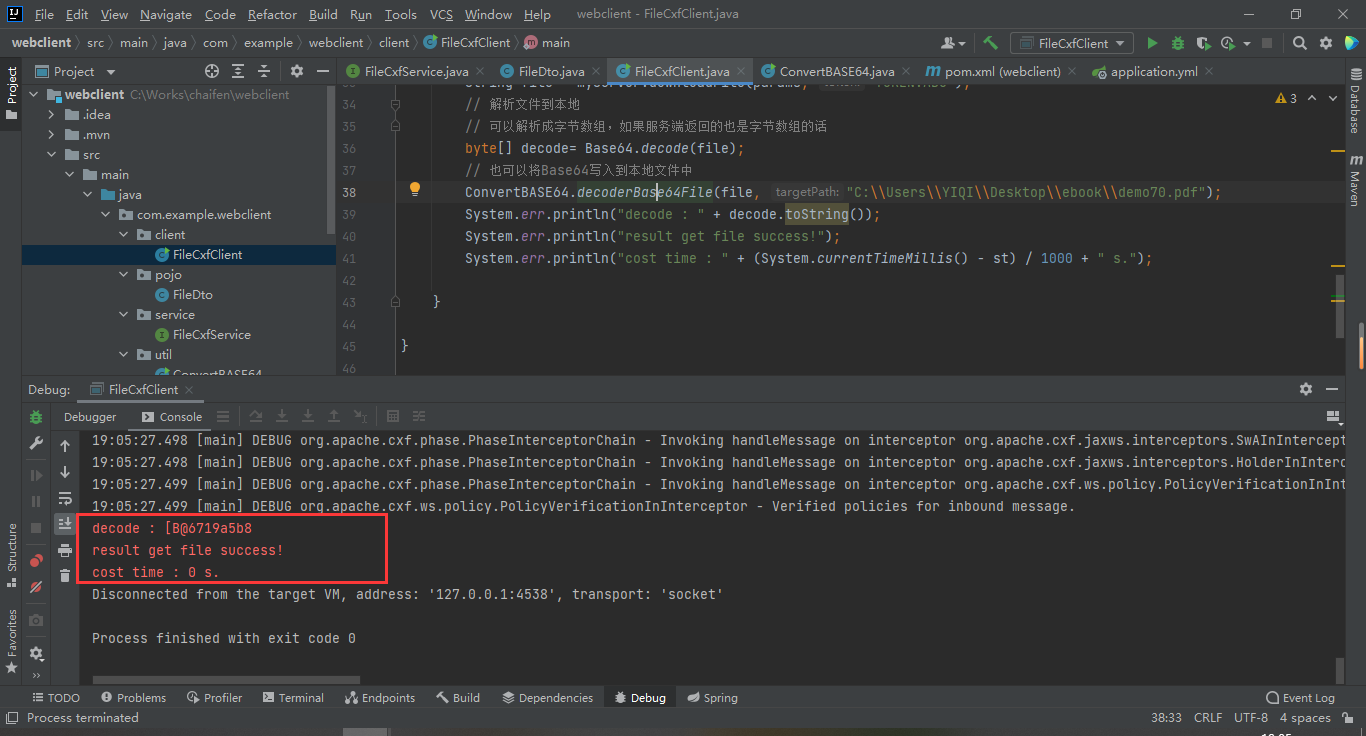Open the TODO tool window
Screen dimensions: 1366x736
[x=56, y=697]
